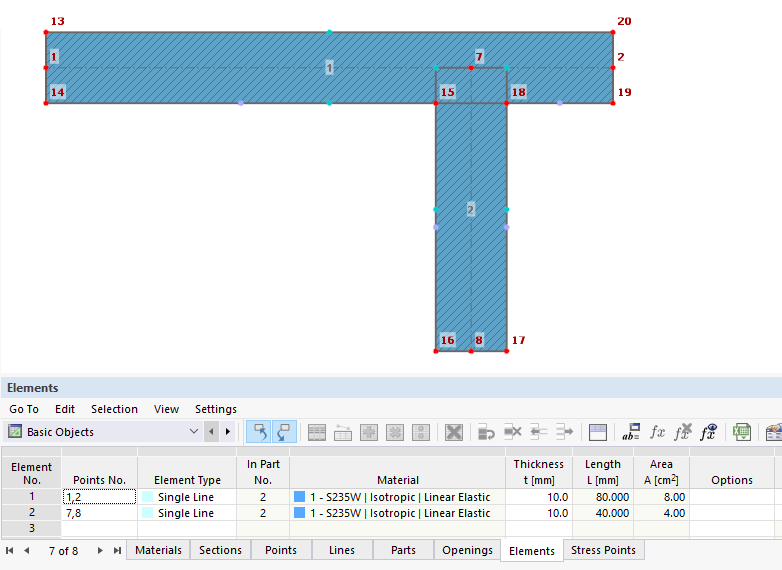The height and width of the screenshot is (570, 782).
Task: Click the blue material swatch in row 2
Action: coord(299,513)
